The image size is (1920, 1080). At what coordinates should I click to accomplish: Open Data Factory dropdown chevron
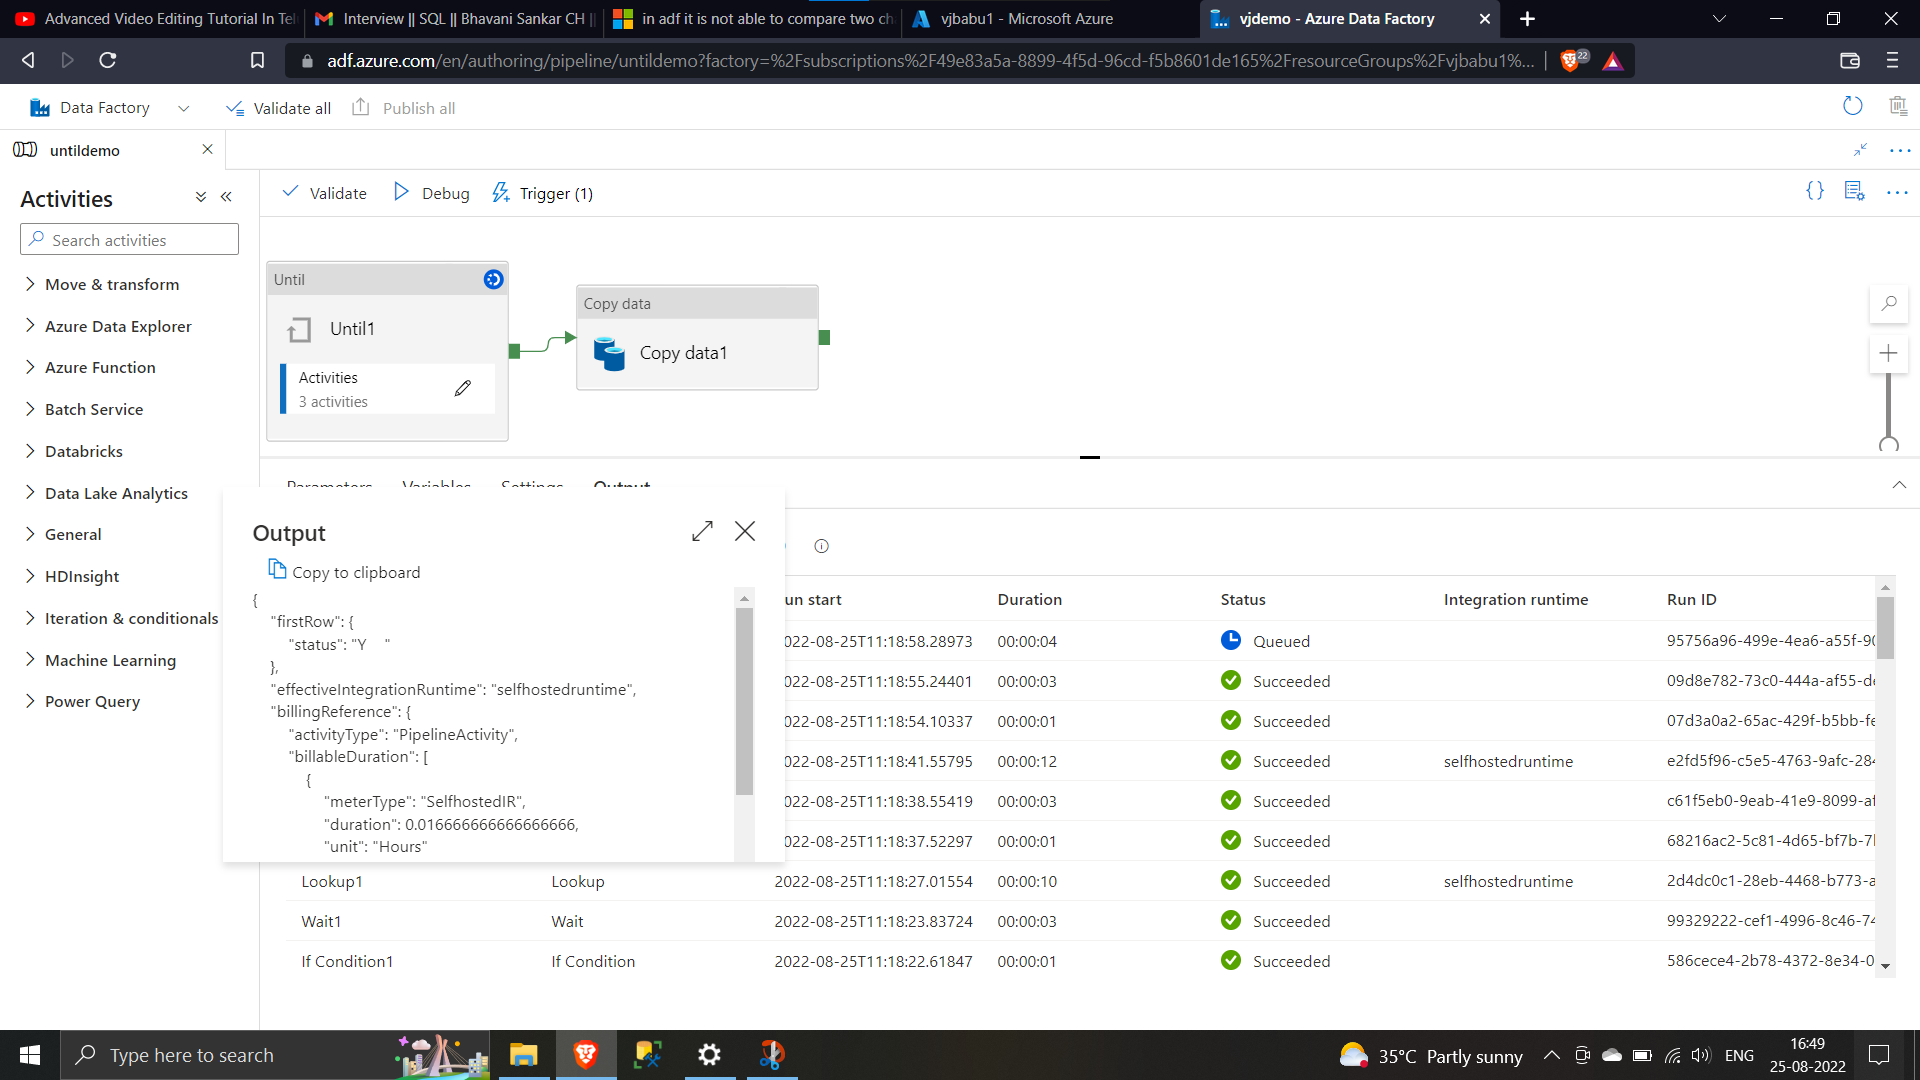click(x=183, y=108)
